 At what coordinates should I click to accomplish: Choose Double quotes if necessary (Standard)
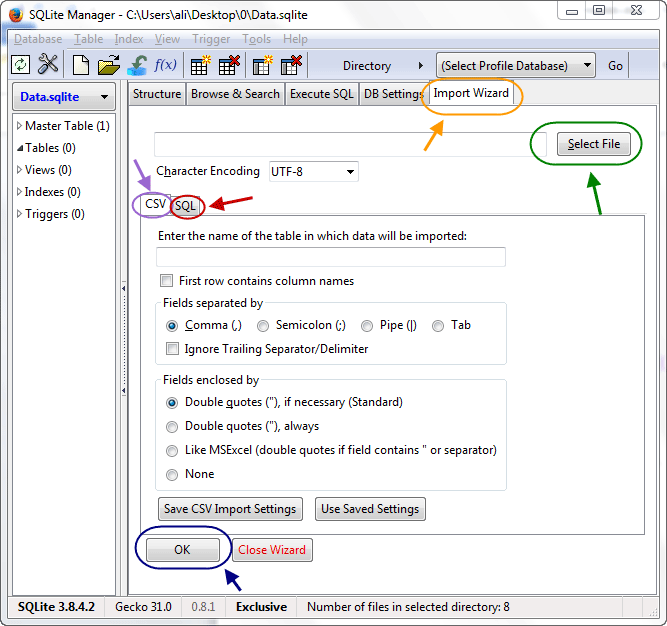pos(172,403)
